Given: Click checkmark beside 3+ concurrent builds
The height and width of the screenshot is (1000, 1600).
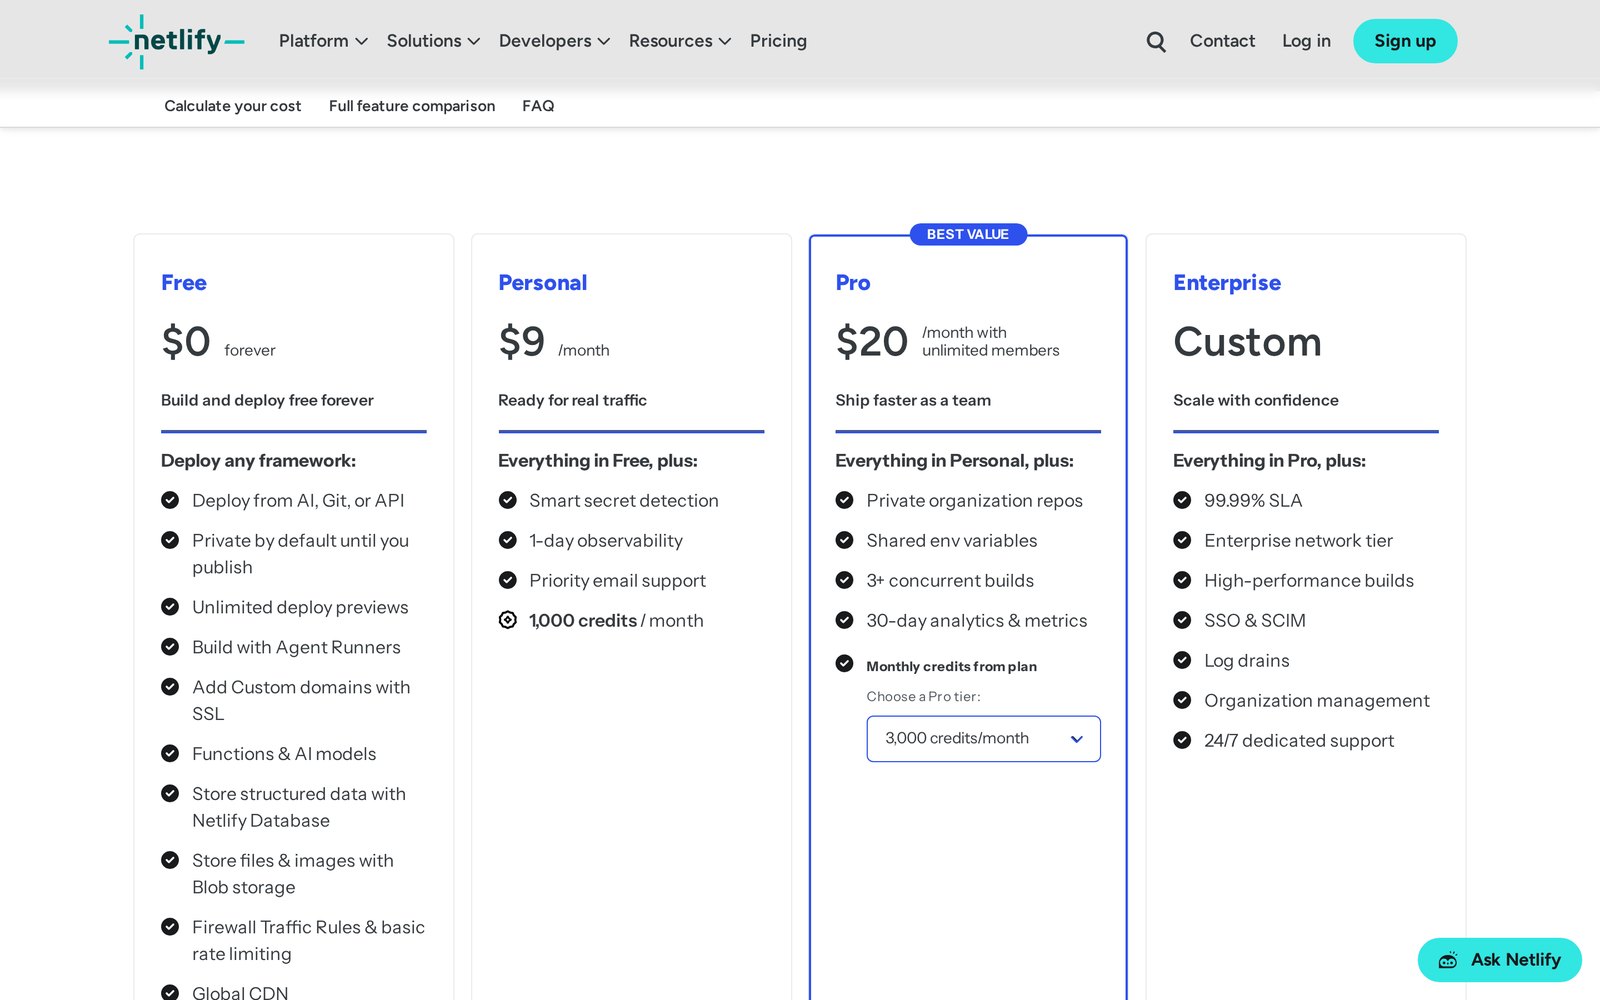Looking at the screenshot, I should [x=845, y=580].
